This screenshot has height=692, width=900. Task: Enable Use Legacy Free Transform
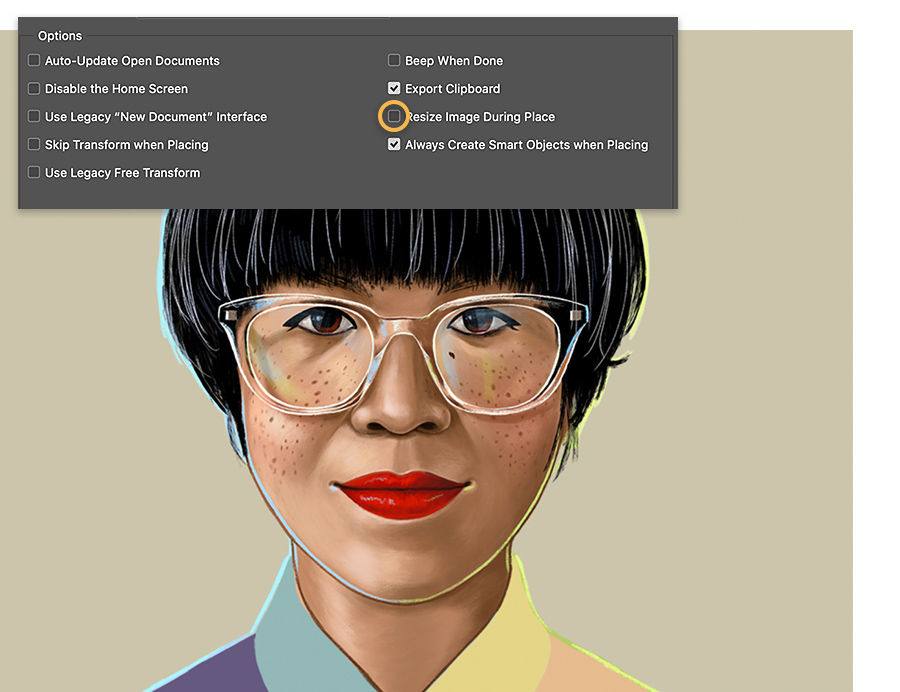(32, 172)
